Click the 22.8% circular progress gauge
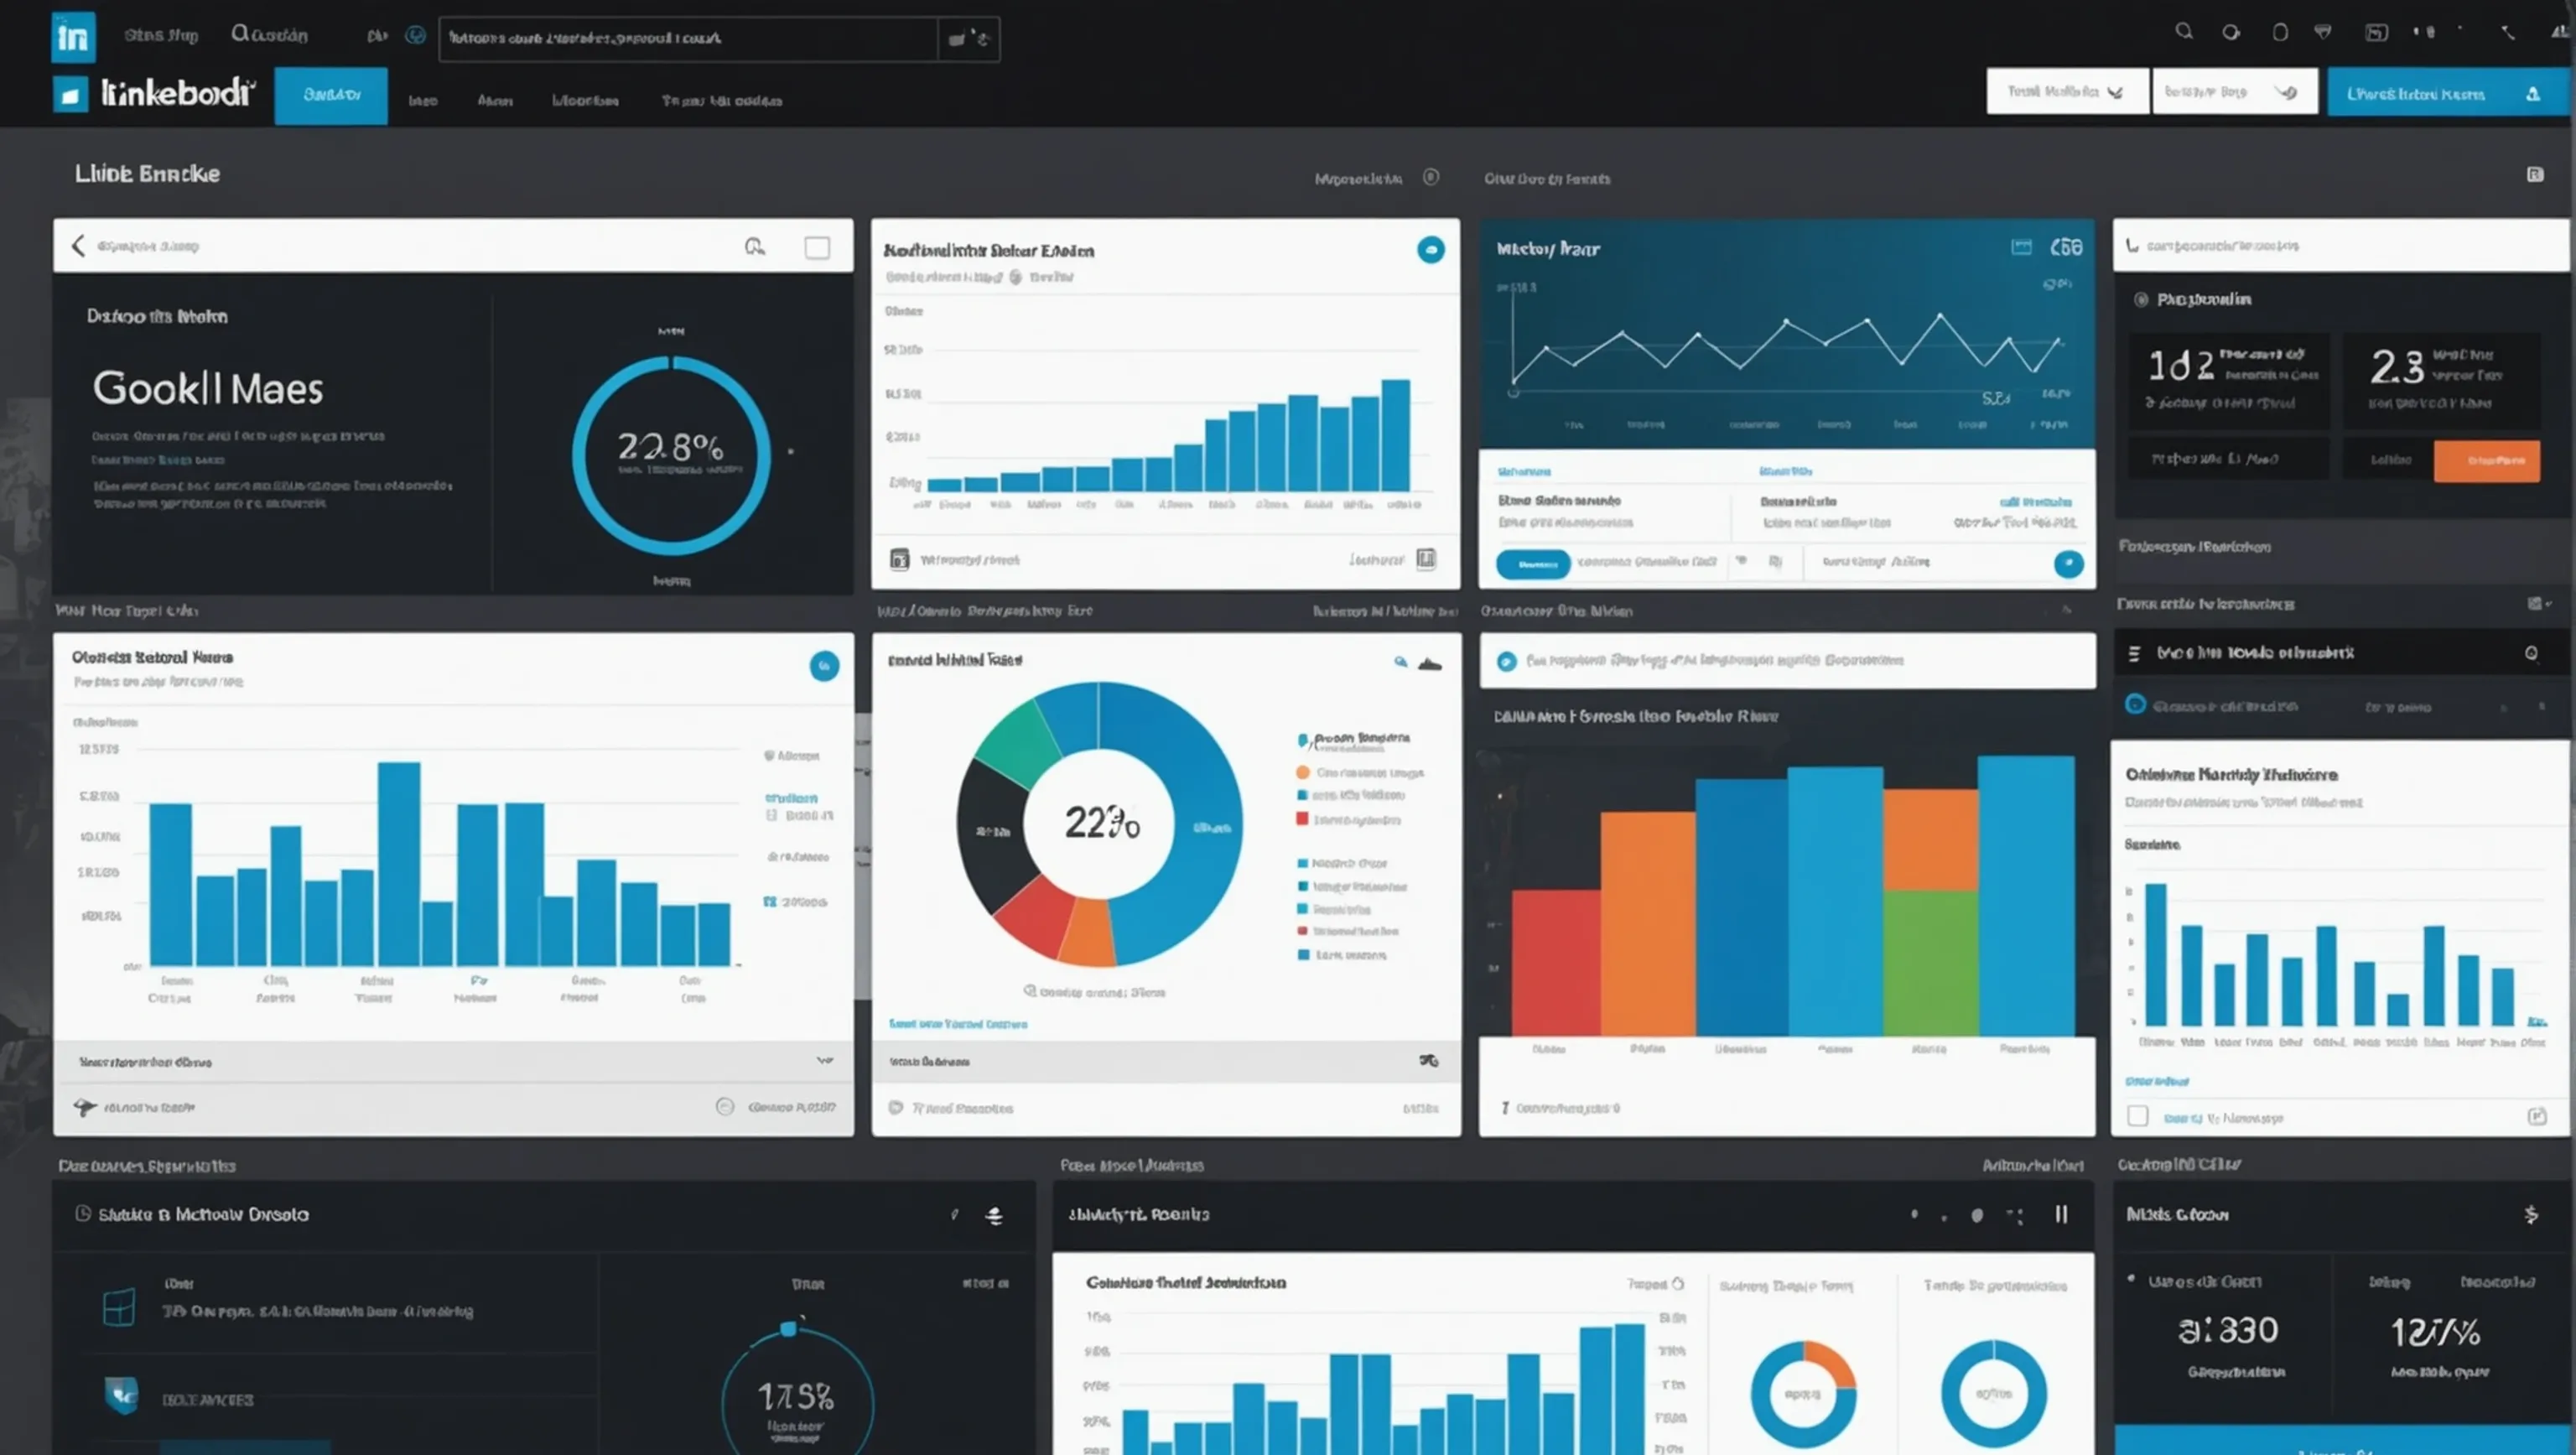The width and height of the screenshot is (2576, 1455). 671,455
